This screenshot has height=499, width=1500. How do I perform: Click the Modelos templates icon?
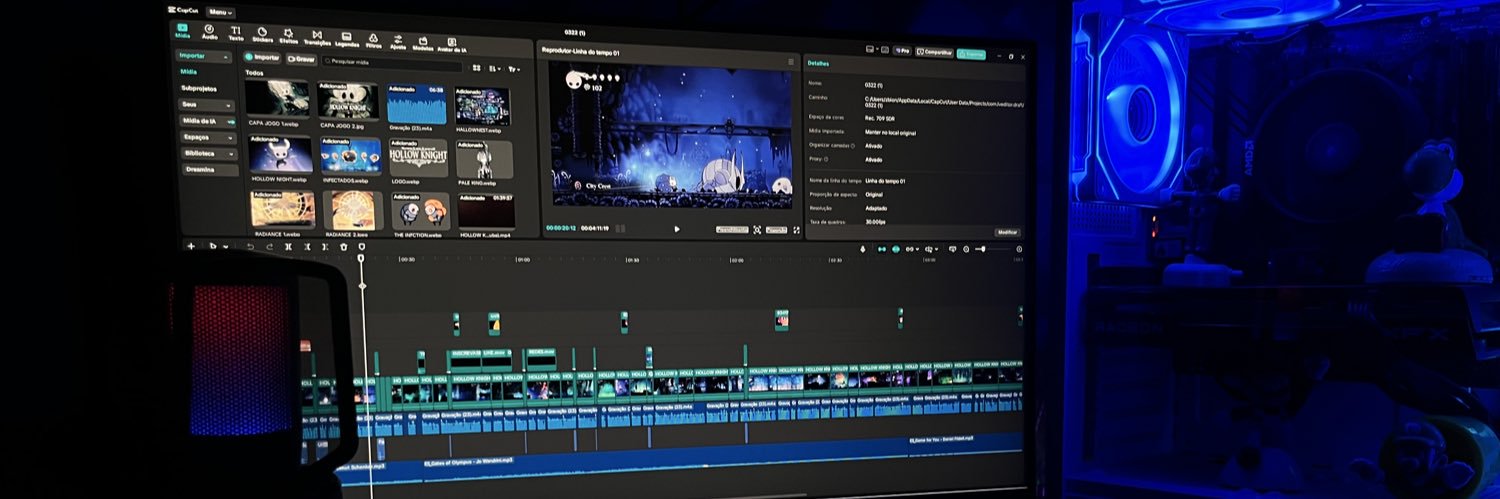click(423, 43)
